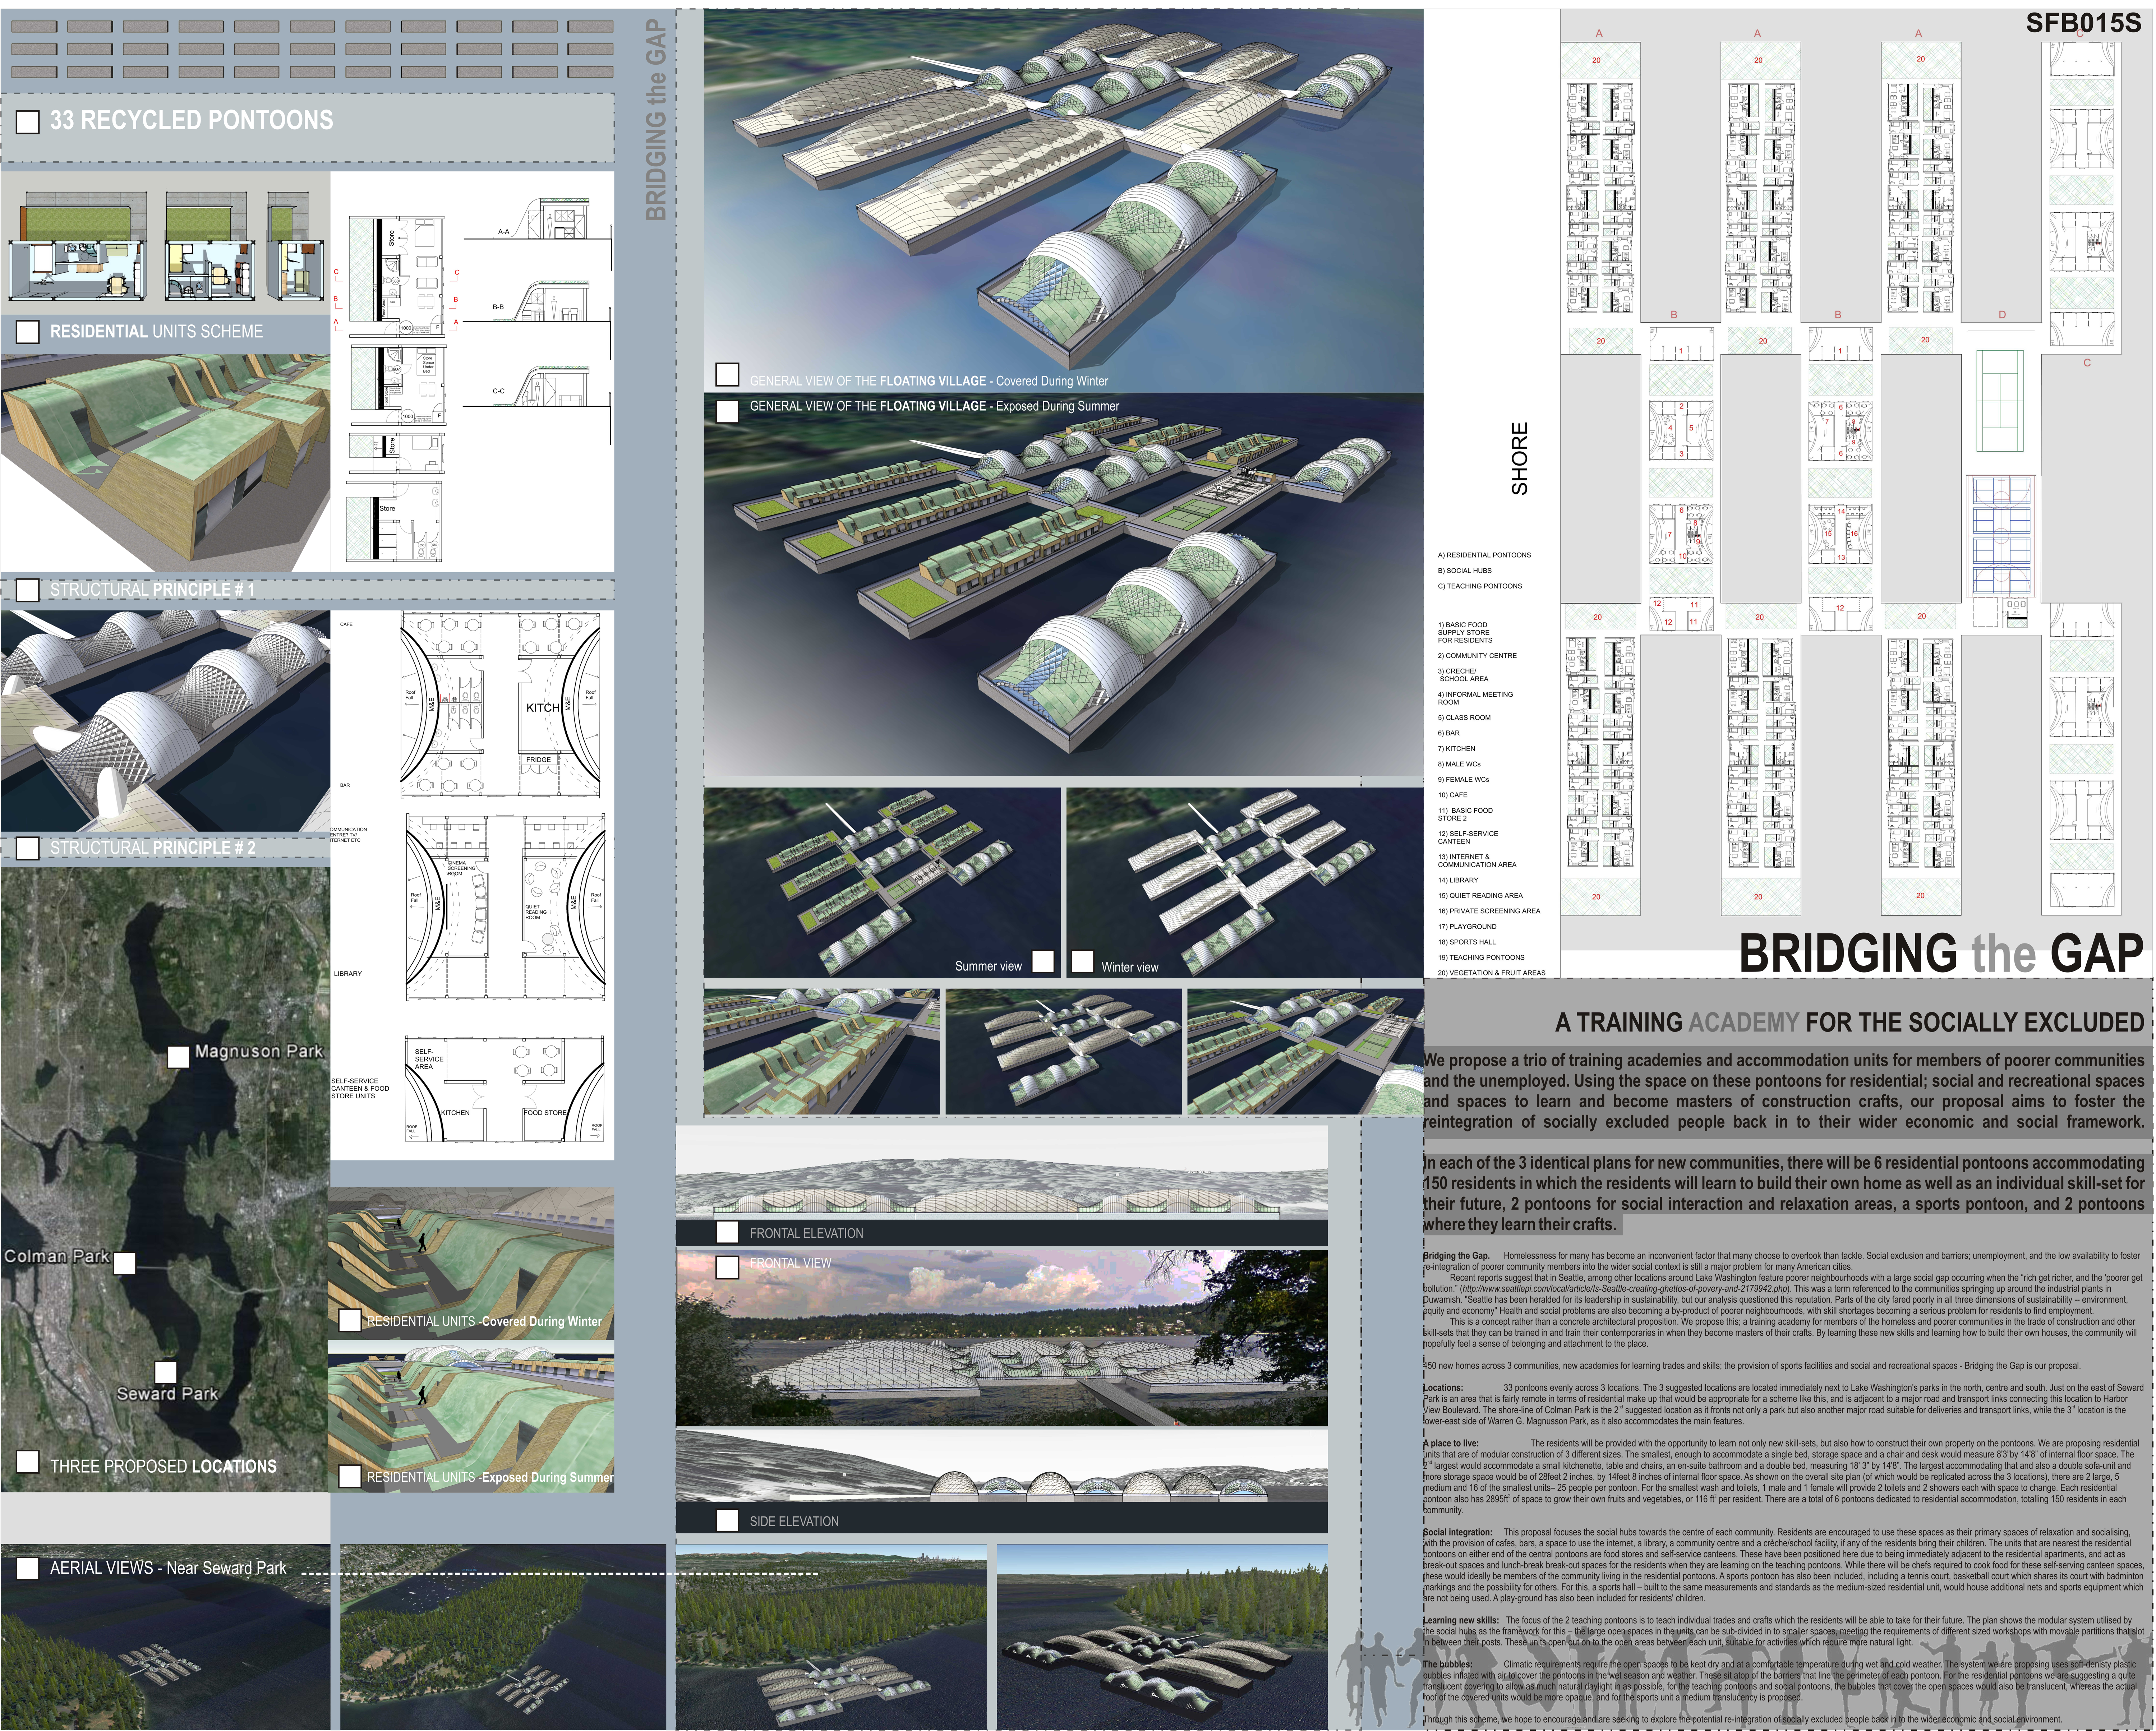Click the A-A section drawing label
This screenshot has height=1731, width=2156.
click(x=504, y=232)
